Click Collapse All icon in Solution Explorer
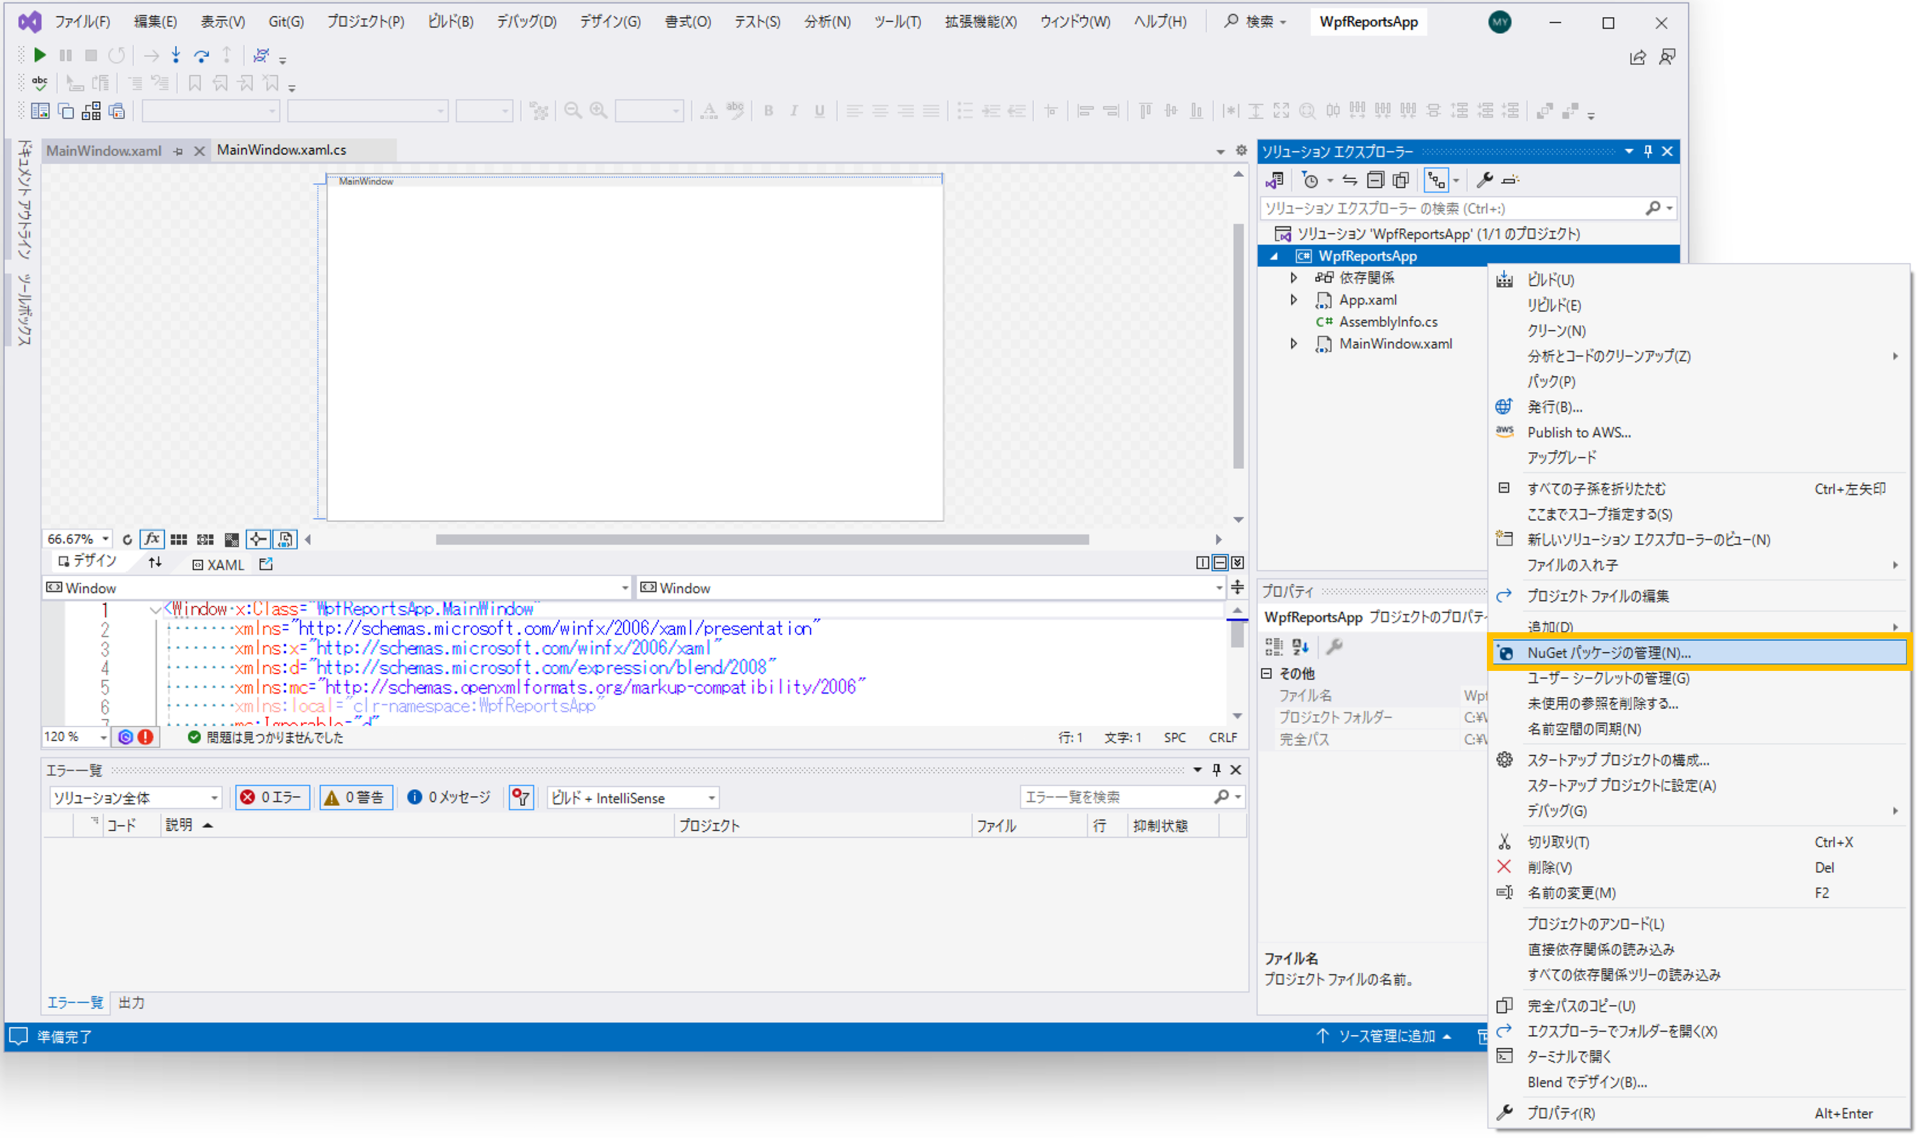The width and height of the screenshot is (1920, 1138). (1376, 180)
